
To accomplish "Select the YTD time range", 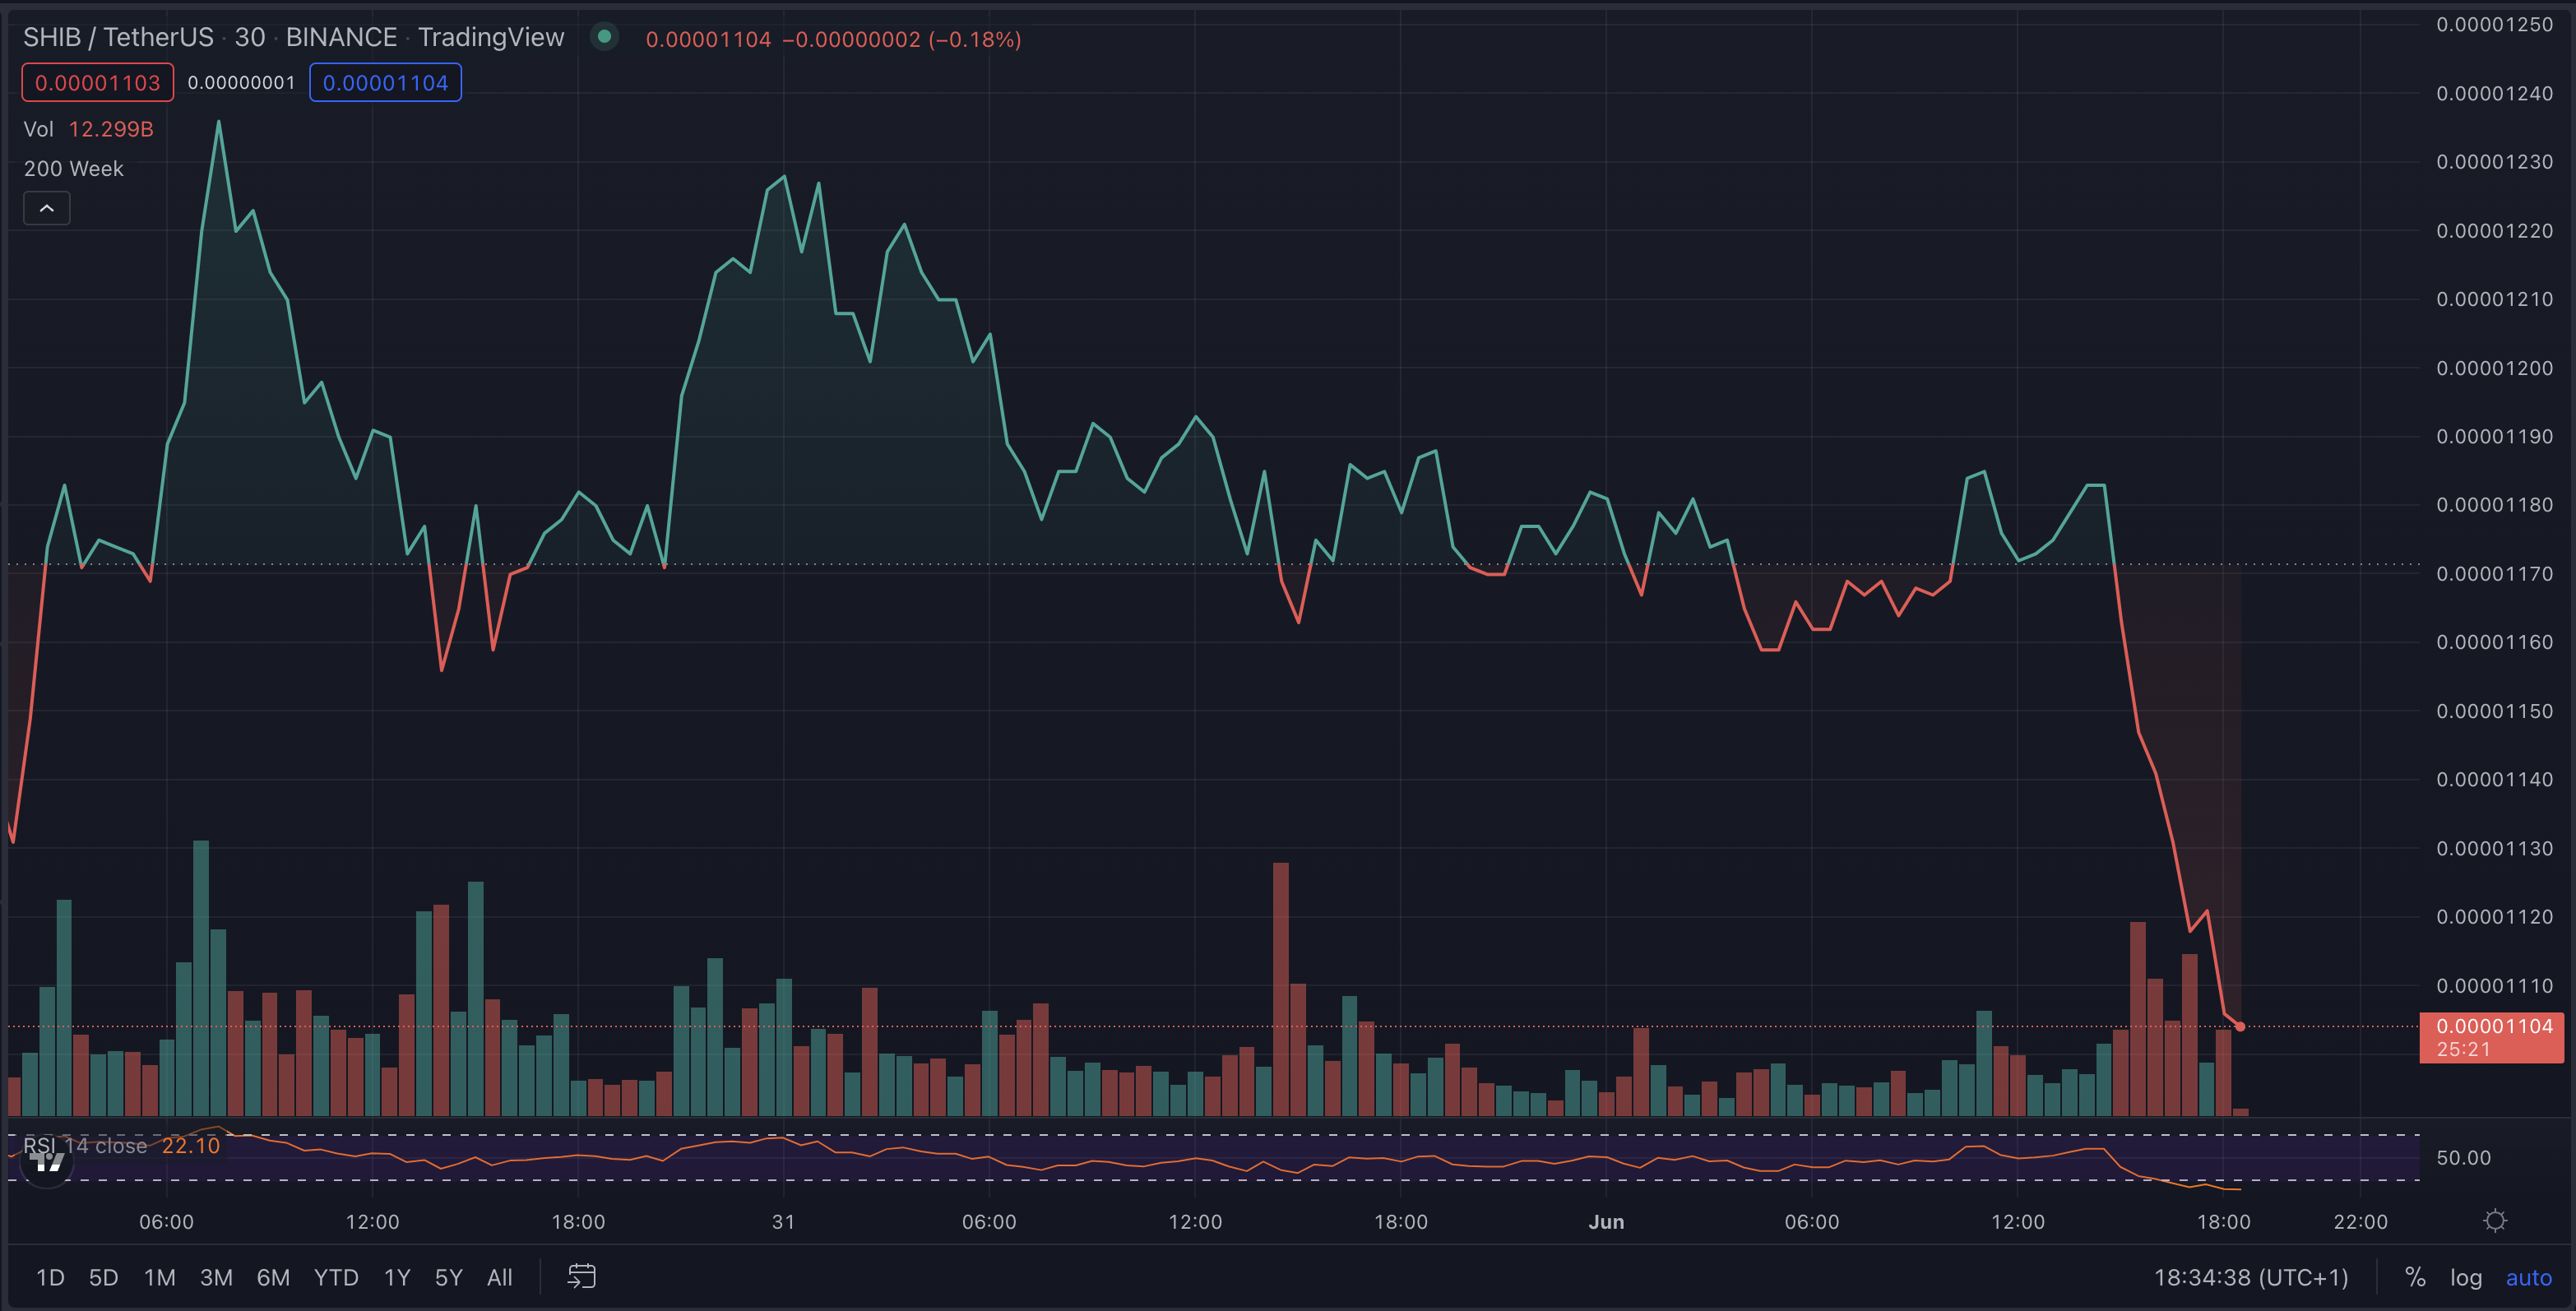I will tap(336, 1278).
